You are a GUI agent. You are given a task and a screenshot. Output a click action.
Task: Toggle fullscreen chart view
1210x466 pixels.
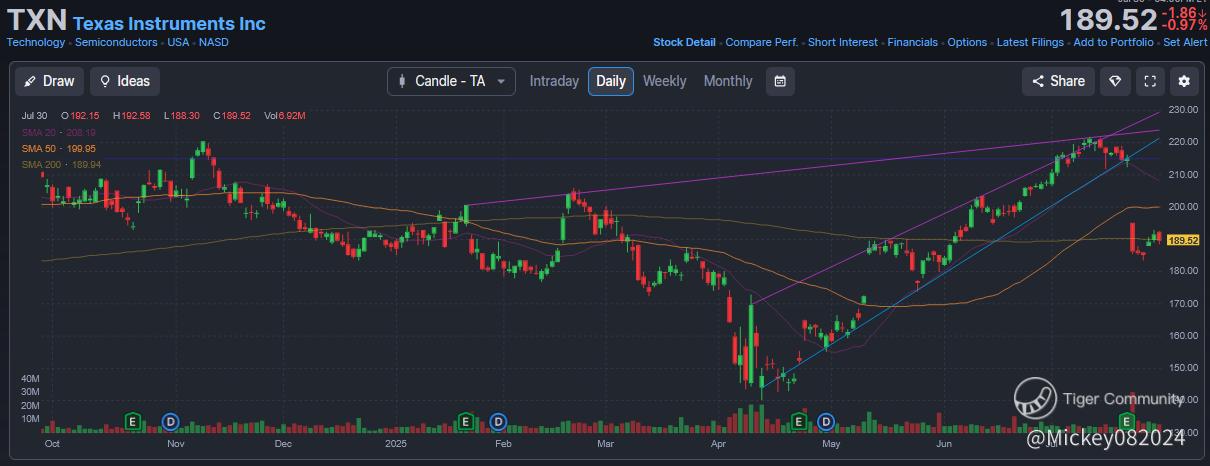pos(1150,81)
